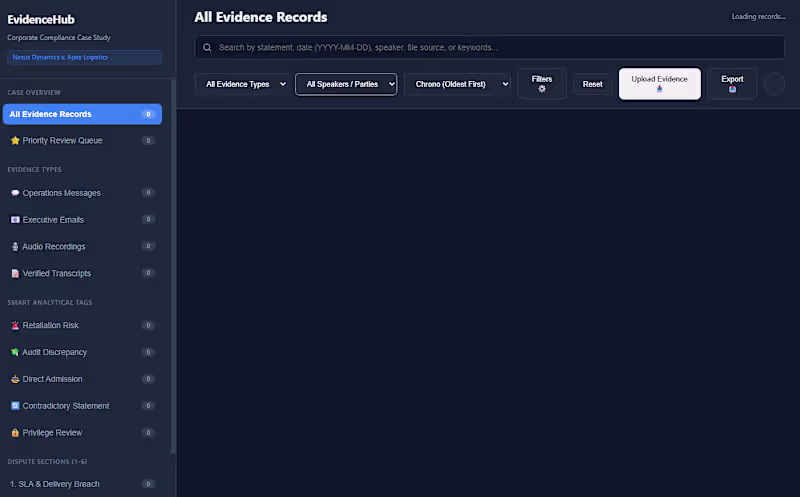Viewport: 800px width, 497px height.
Task: Select All Evidence Records in sidebar
Action: pos(82,114)
